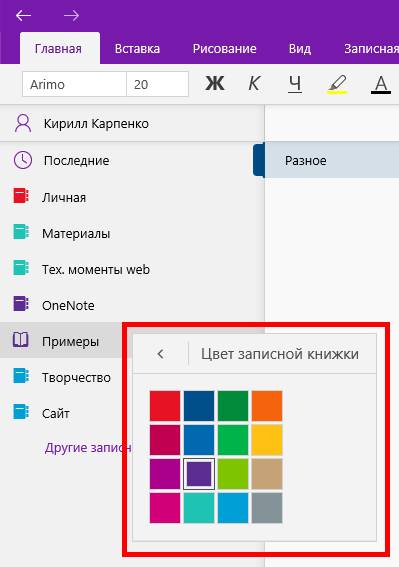Click the forward arrow in the title bar

(x=71, y=16)
